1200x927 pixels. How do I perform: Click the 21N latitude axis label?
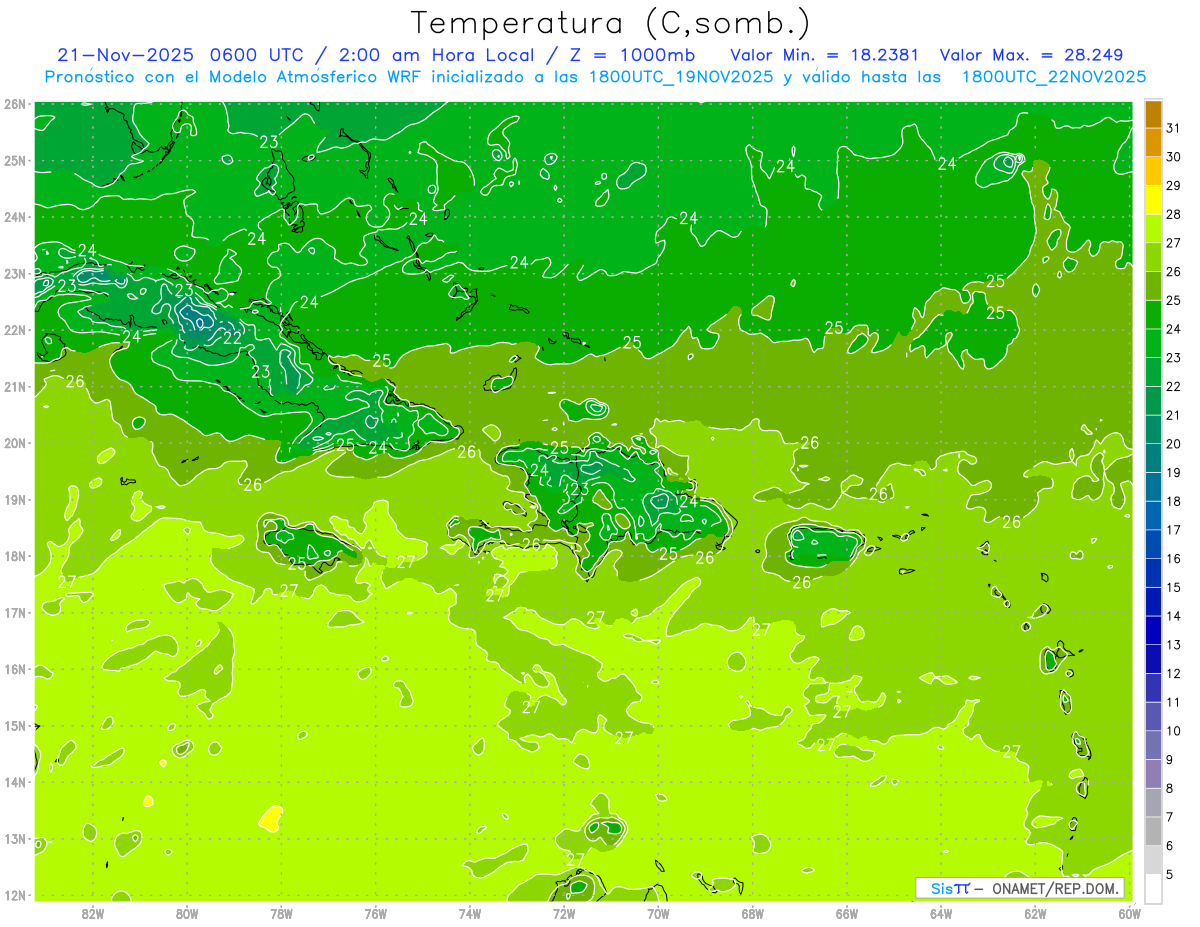click(15, 386)
